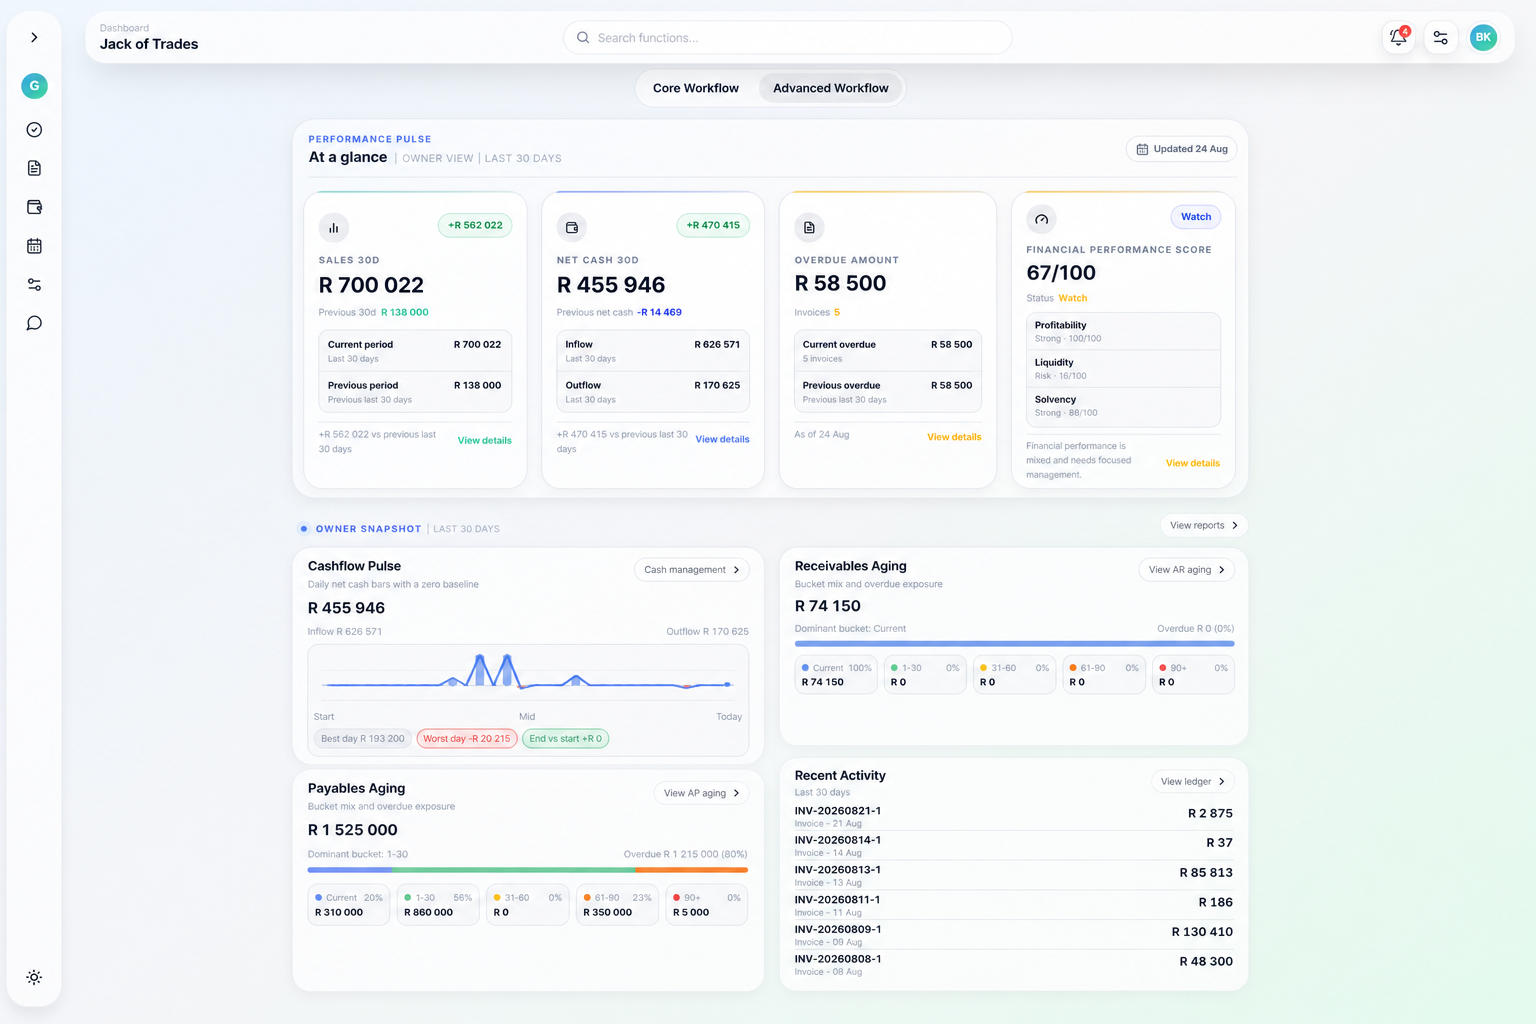The image size is (1536, 1024).
Task: Click the Liquidity Risk score row
Action: (x=1123, y=369)
